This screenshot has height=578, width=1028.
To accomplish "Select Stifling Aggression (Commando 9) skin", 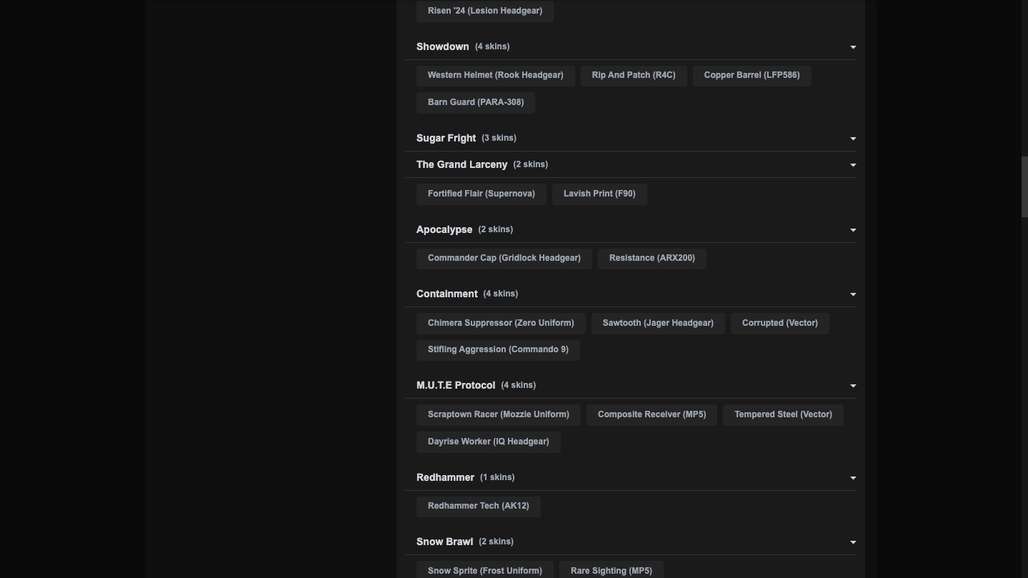I will pyautogui.click(x=498, y=350).
